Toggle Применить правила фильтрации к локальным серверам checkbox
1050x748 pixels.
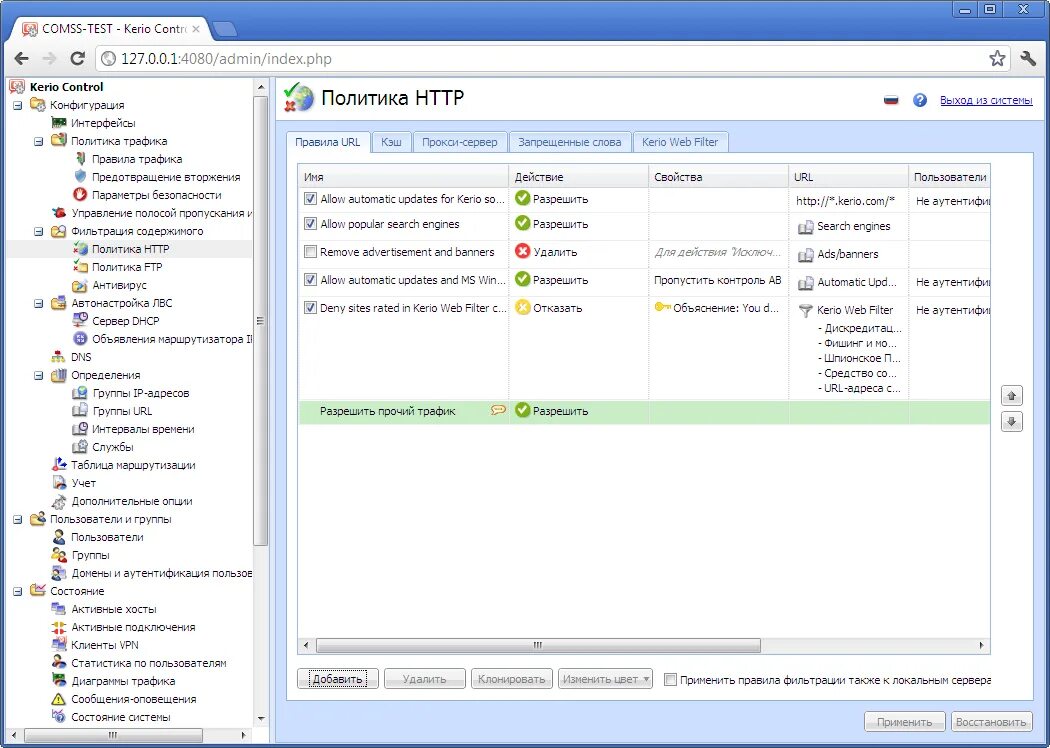pos(670,680)
